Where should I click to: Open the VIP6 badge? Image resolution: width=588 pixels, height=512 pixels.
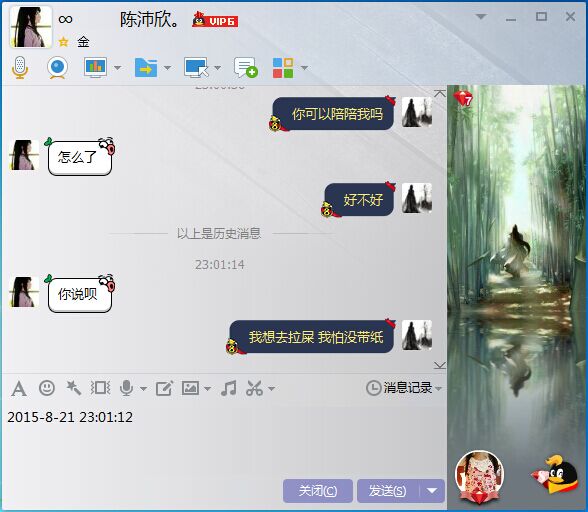pos(215,20)
